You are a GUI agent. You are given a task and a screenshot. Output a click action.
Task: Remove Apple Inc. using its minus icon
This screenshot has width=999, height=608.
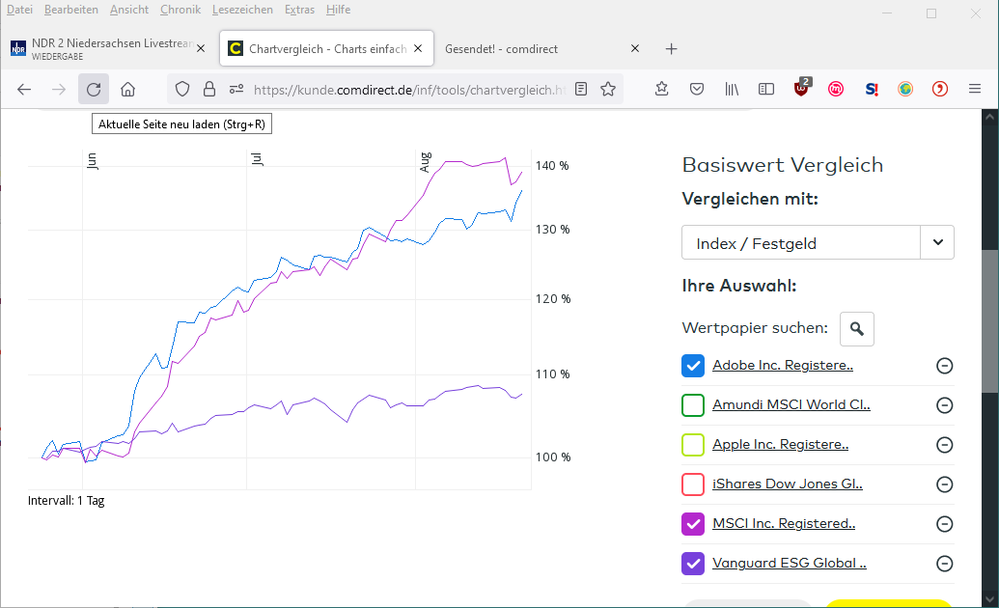tap(944, 445)
